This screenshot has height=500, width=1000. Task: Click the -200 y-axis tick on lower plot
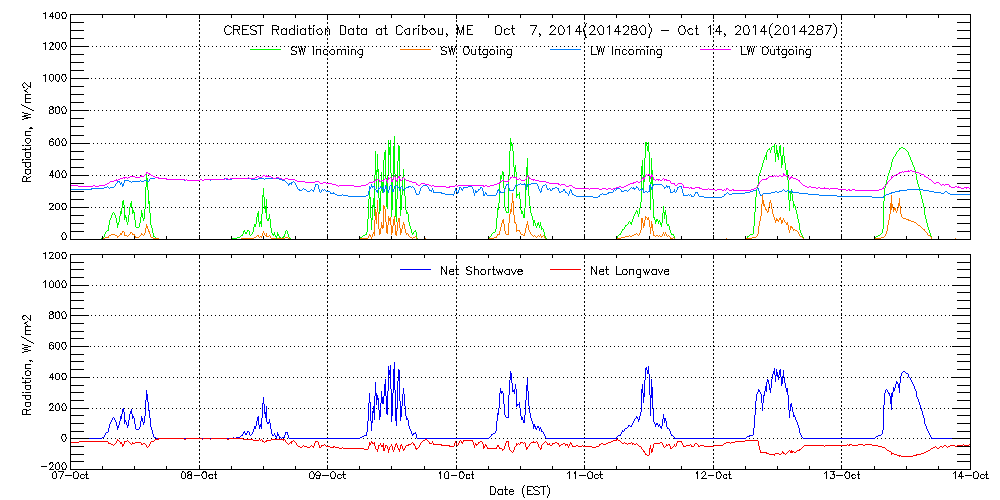(x=52, y=466)
